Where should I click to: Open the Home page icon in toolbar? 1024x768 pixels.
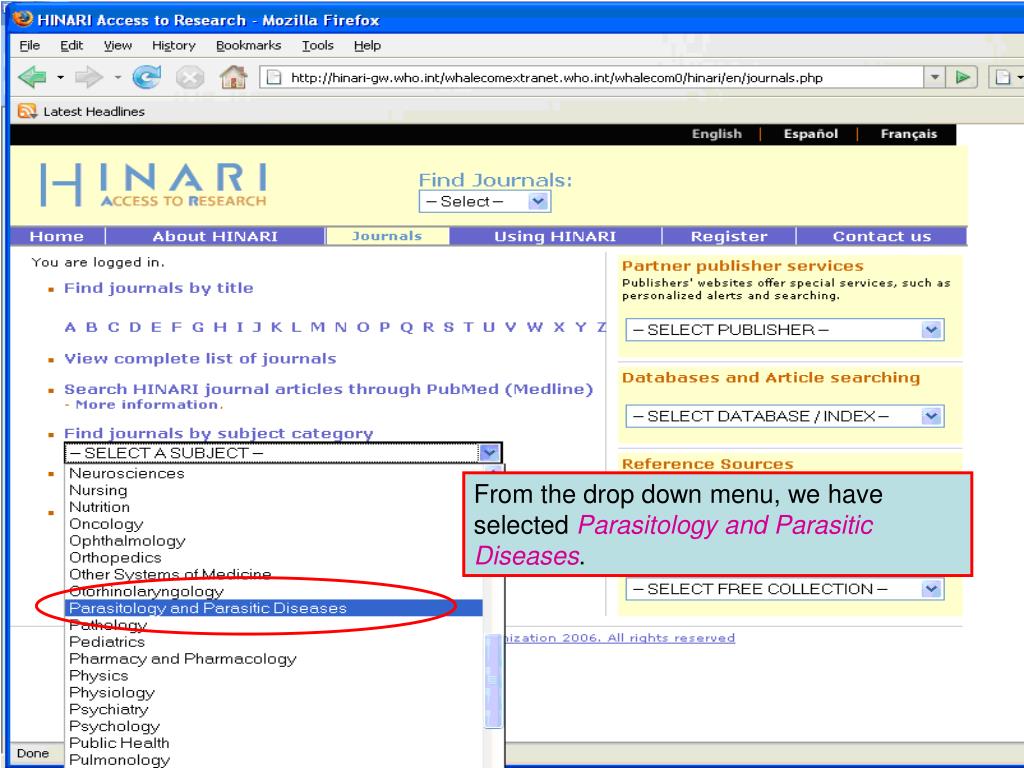pyautogui.click(x=233, y=78)
